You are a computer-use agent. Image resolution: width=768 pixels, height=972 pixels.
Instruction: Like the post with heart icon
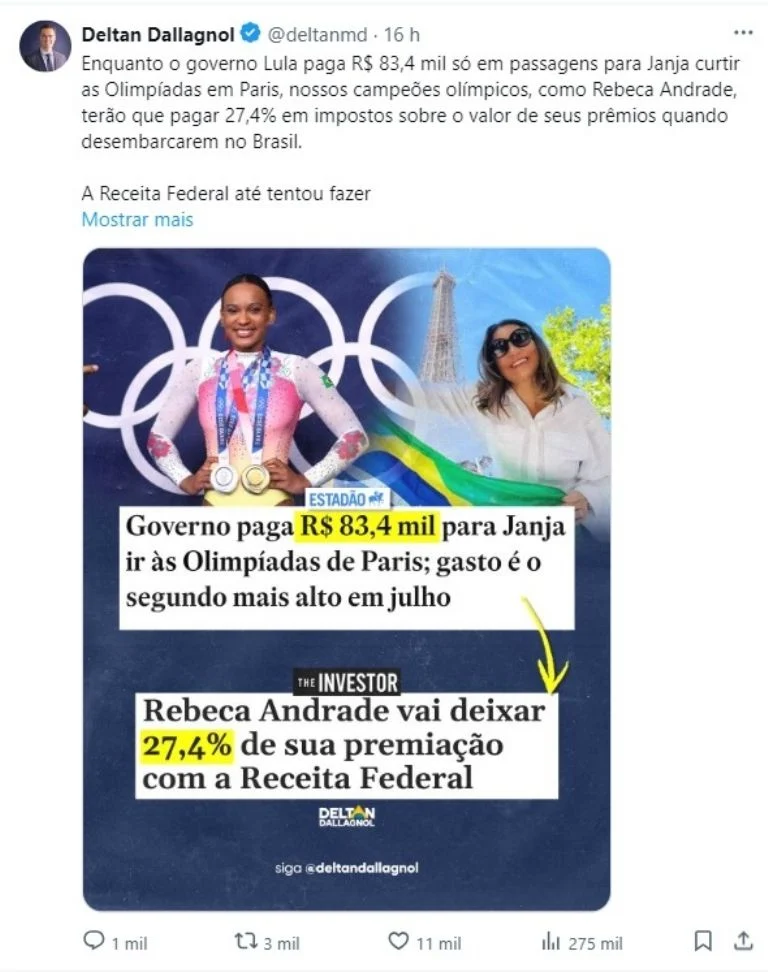[398, 941]
